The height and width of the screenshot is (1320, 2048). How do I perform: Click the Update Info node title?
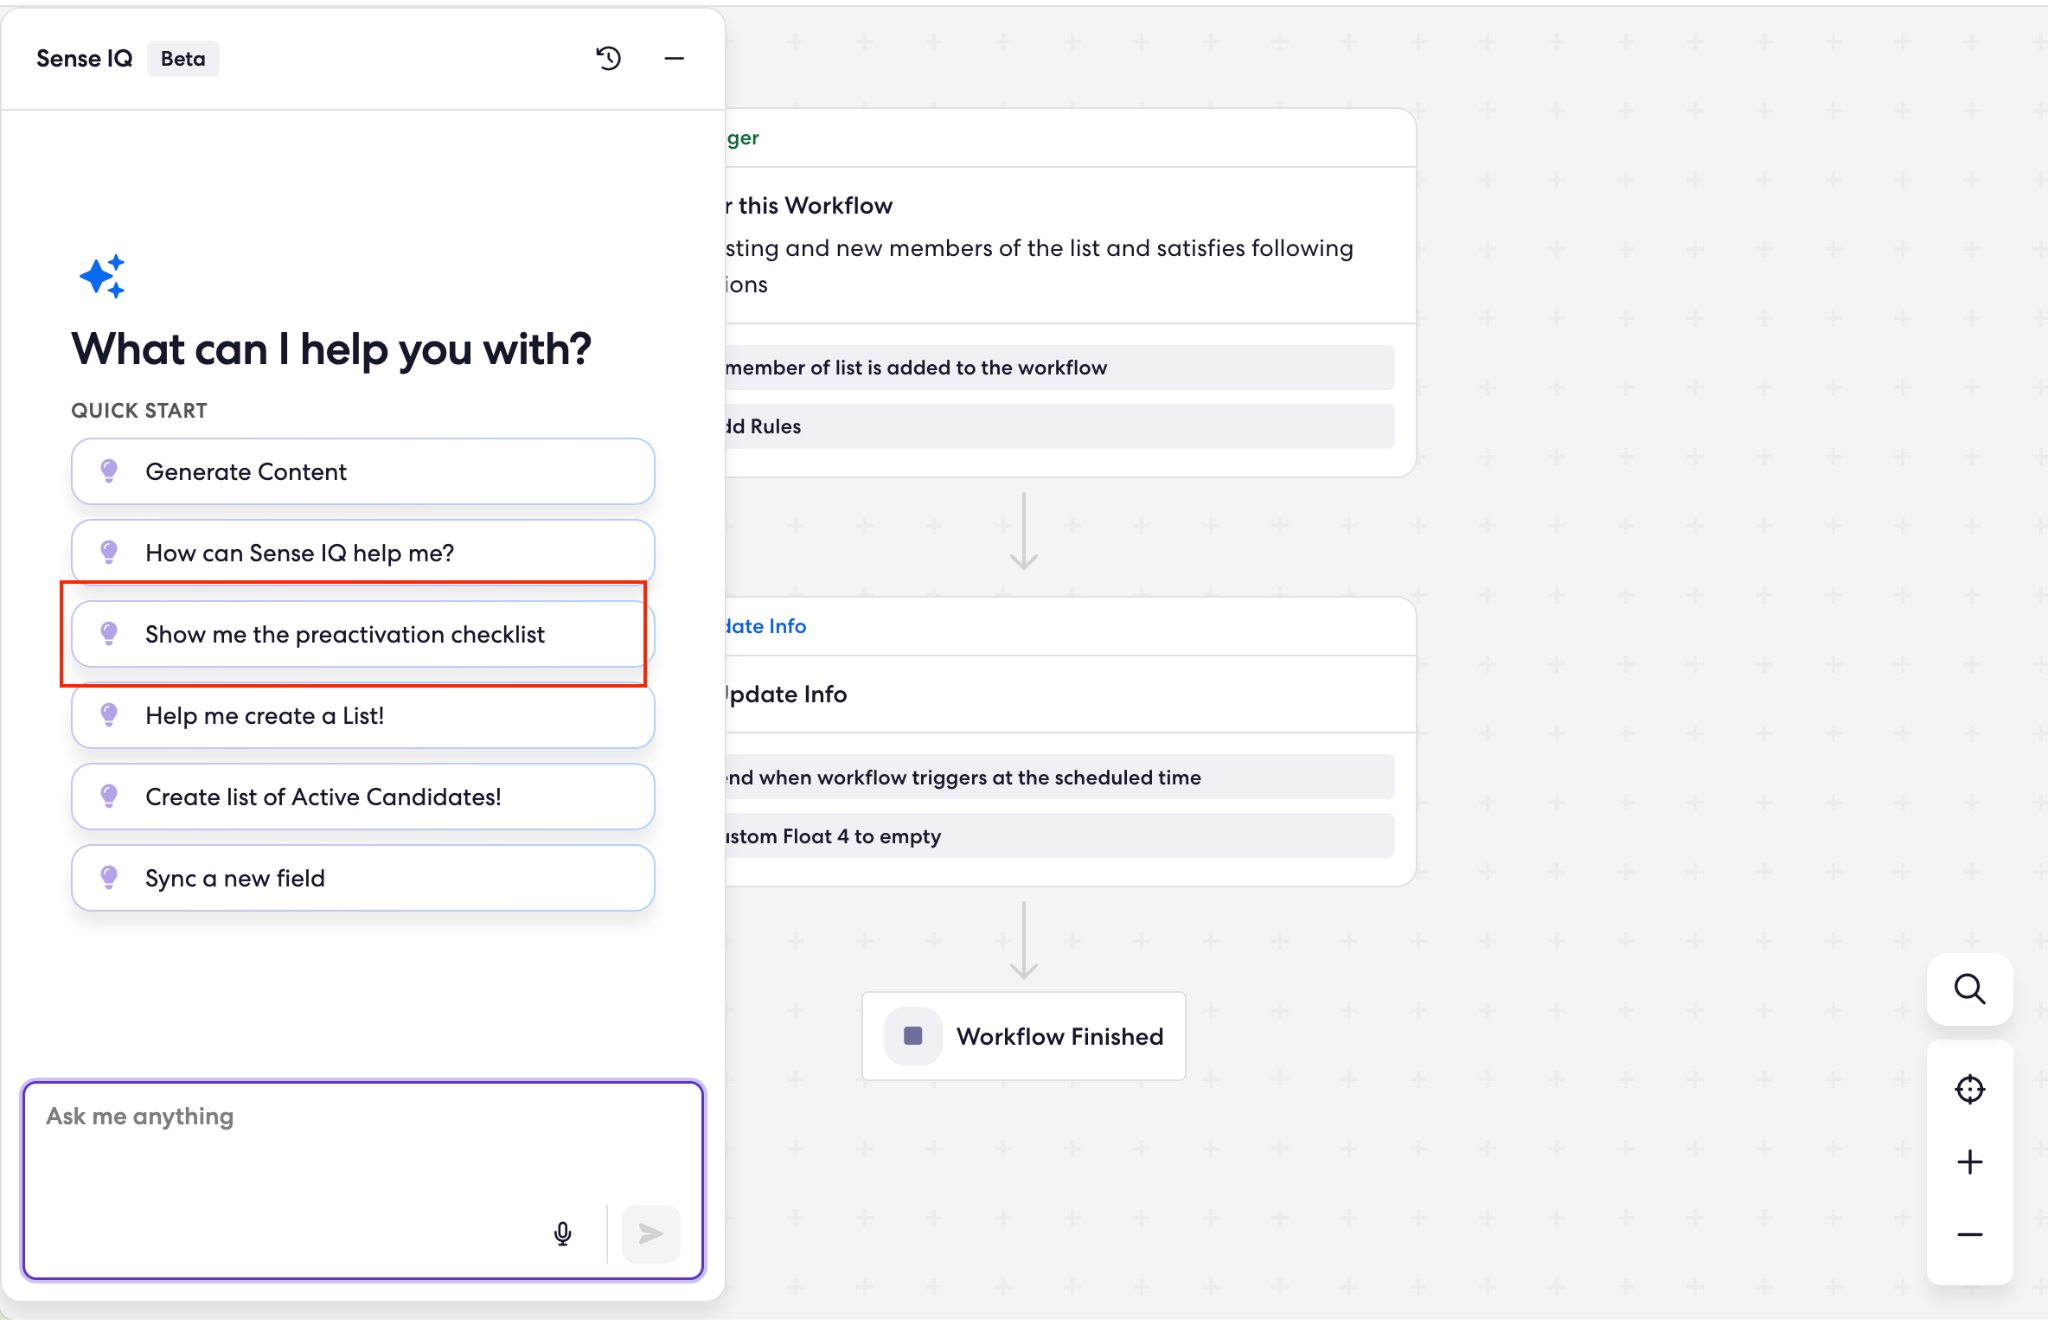(787, 694)
